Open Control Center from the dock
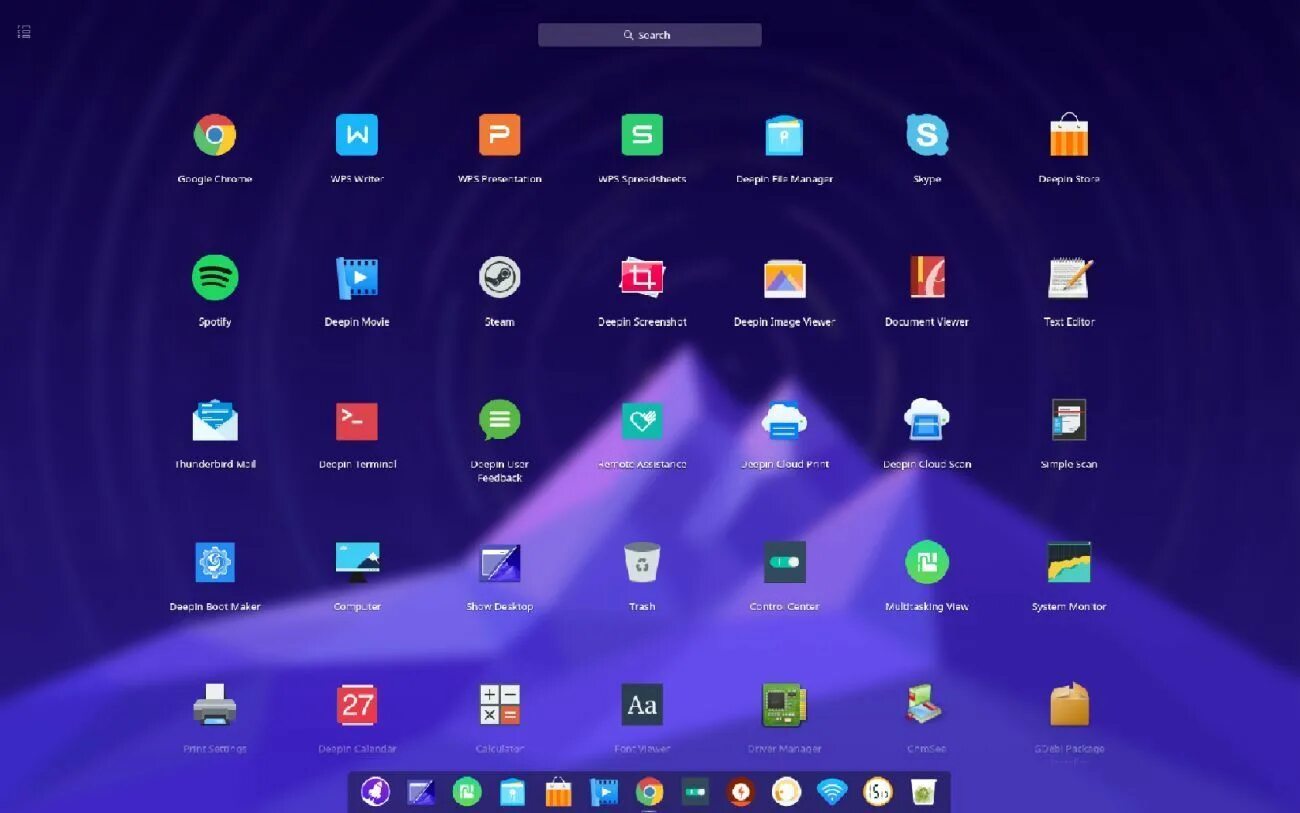 coord(695,793)
